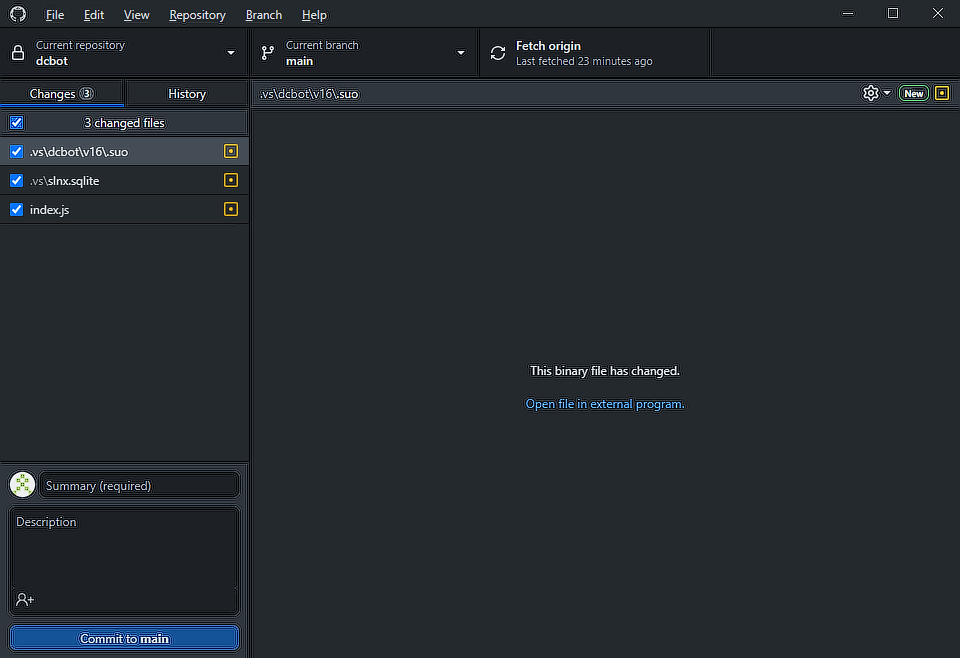Open the Repository menu
Image resolution: width=962 pixels, height=658 pixels.
[x=198, y=15]
